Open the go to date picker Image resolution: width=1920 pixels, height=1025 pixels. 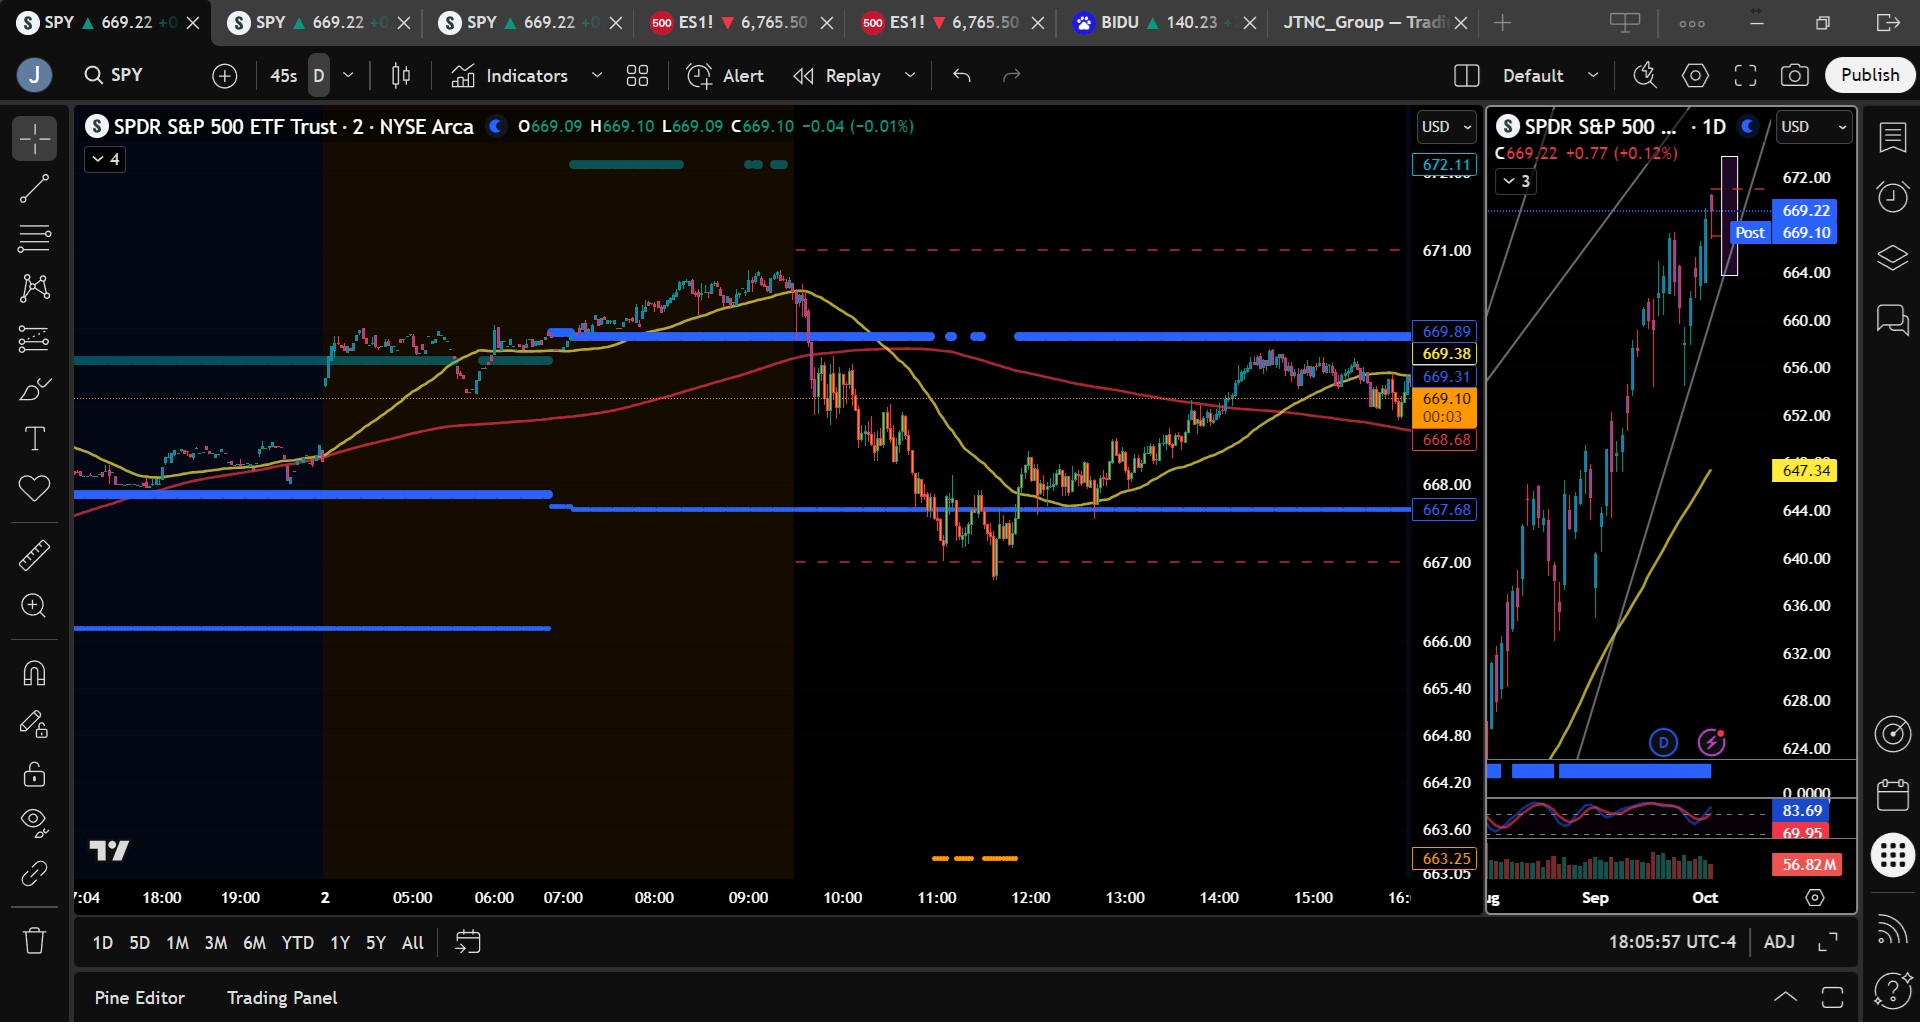[467, 942]
